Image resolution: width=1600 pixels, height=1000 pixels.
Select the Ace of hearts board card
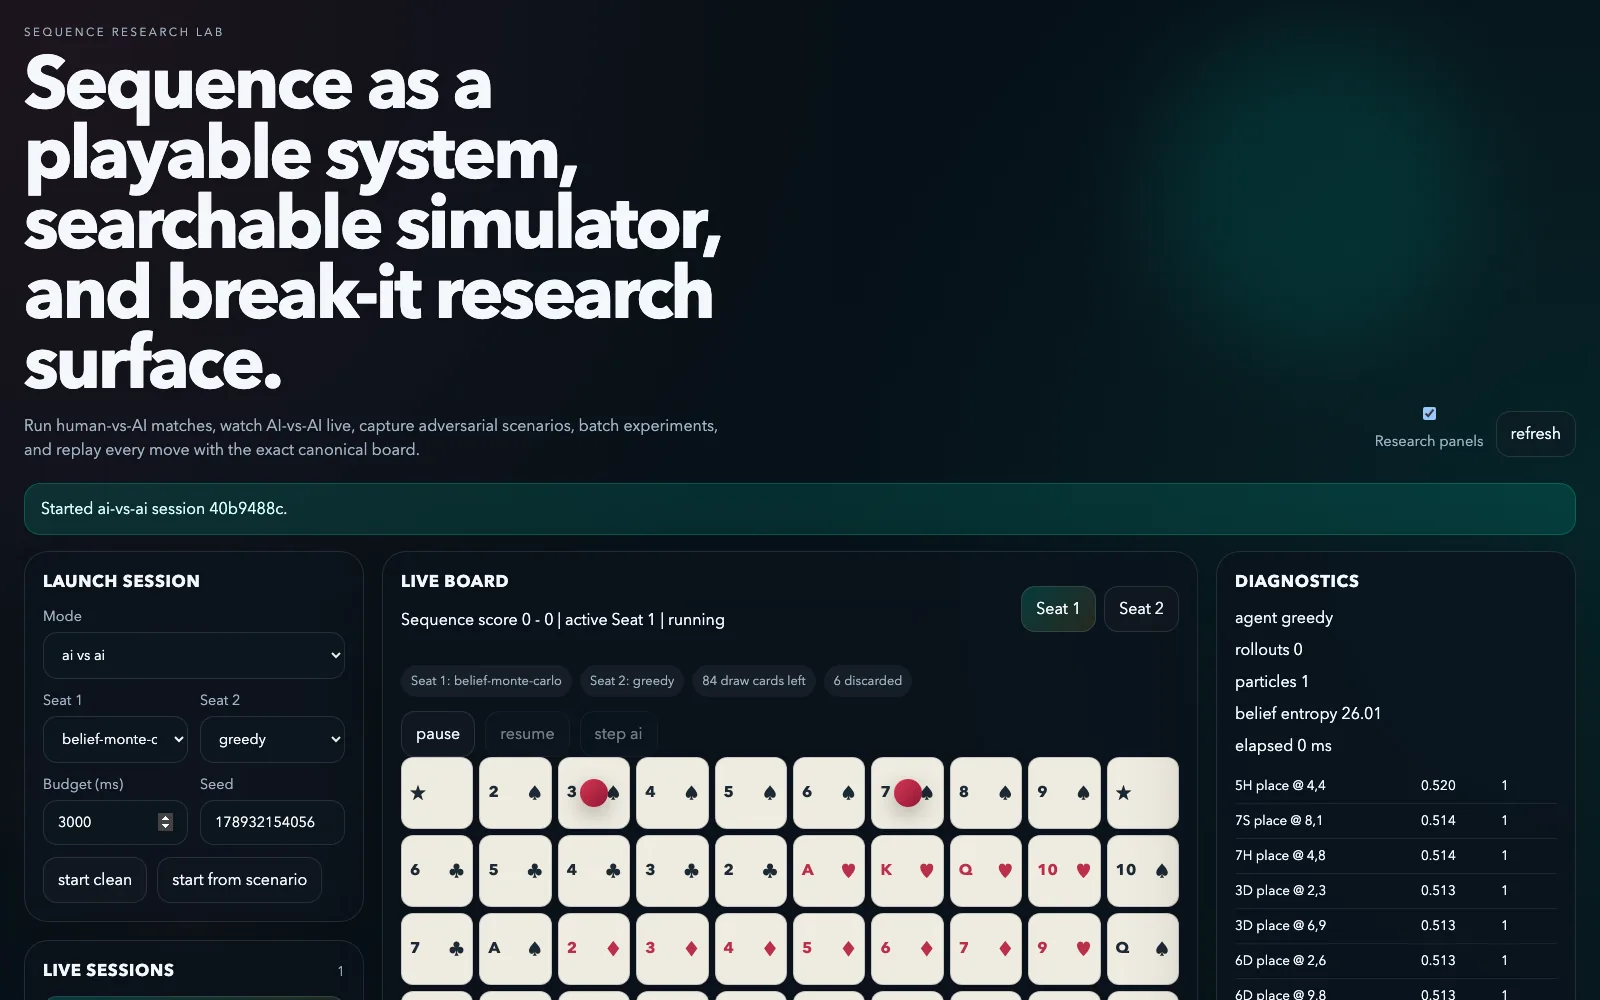[829, 871]
